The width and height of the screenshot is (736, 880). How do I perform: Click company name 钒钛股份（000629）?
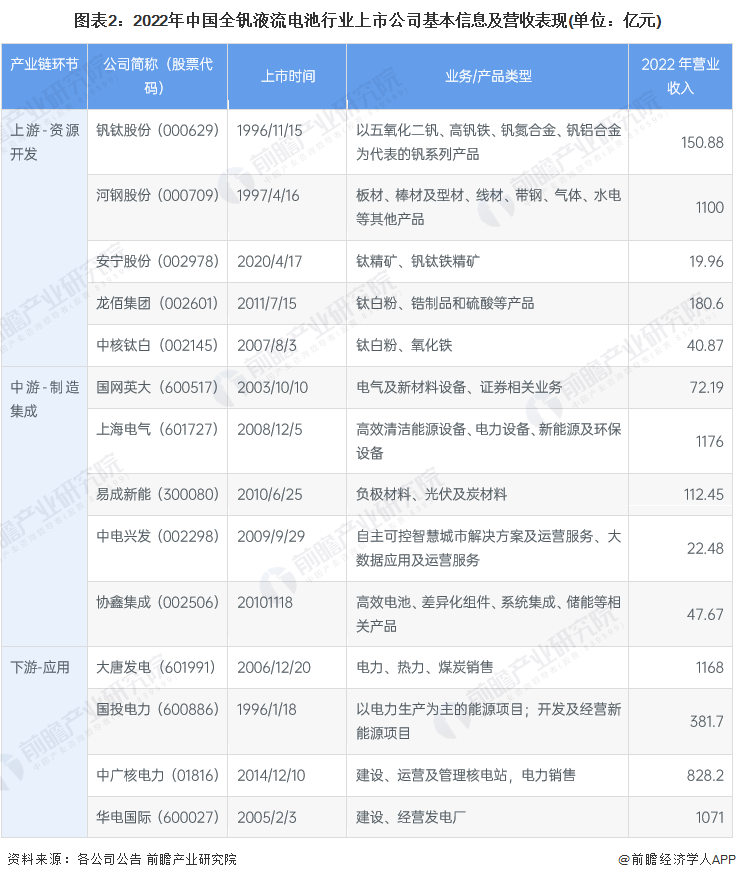(x=157, y=130)
